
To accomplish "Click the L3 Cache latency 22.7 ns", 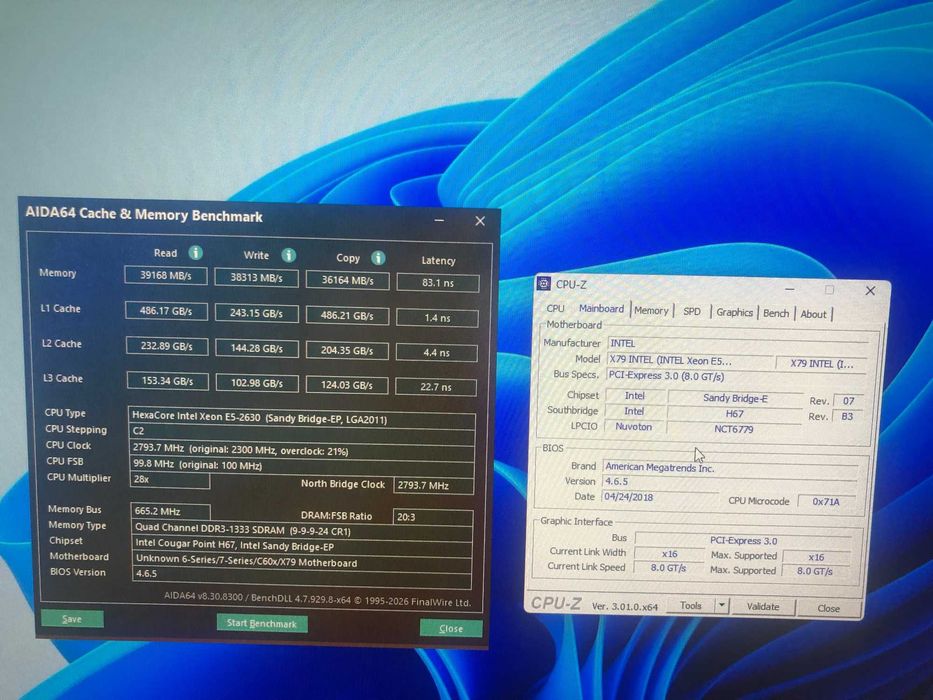I will tap(436, 387).
